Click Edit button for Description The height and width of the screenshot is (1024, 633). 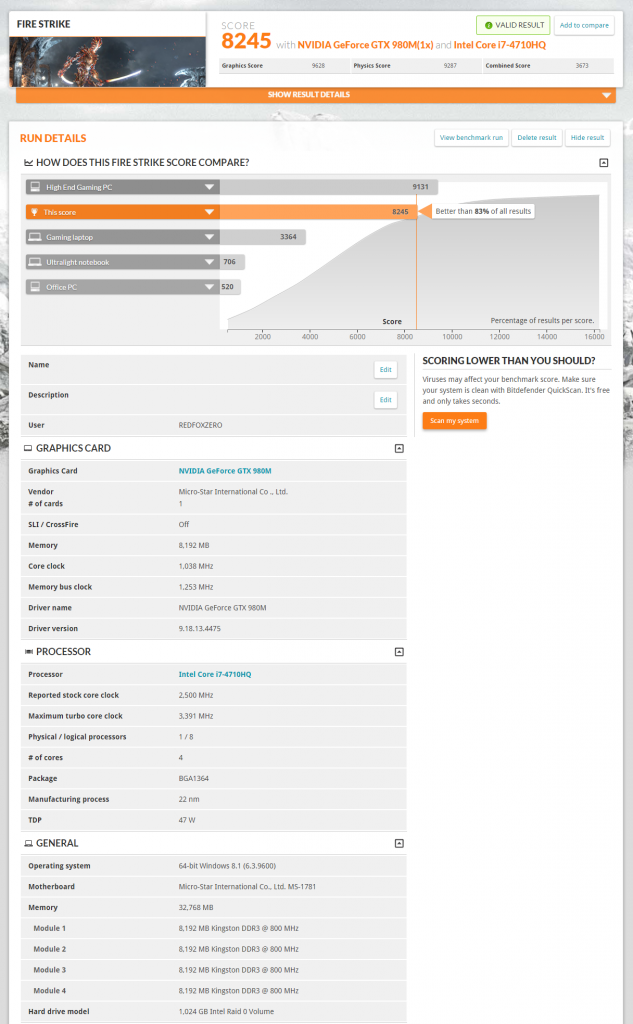(385, 400)
